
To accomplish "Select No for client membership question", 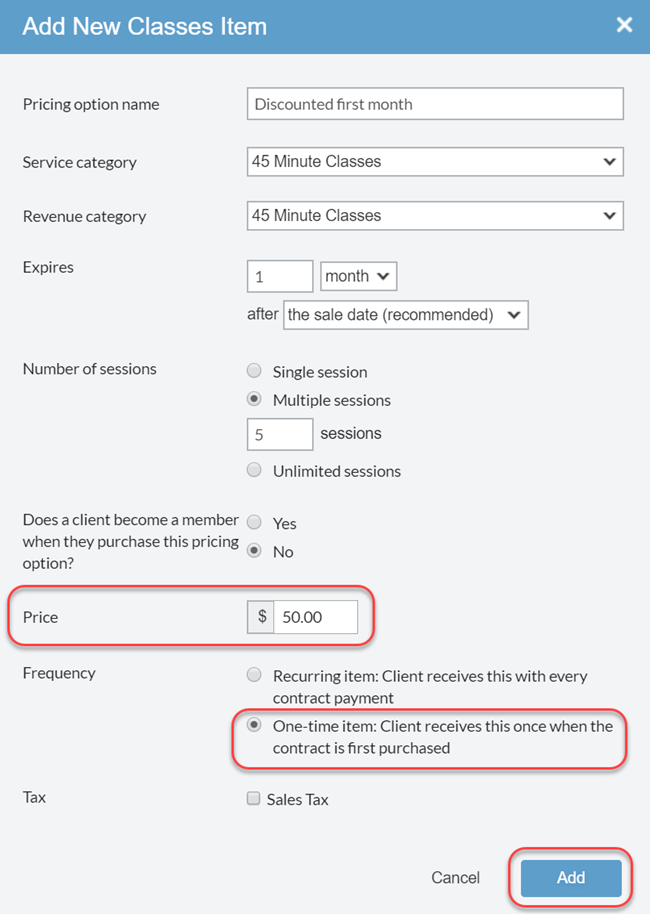I will coord(253,549).
